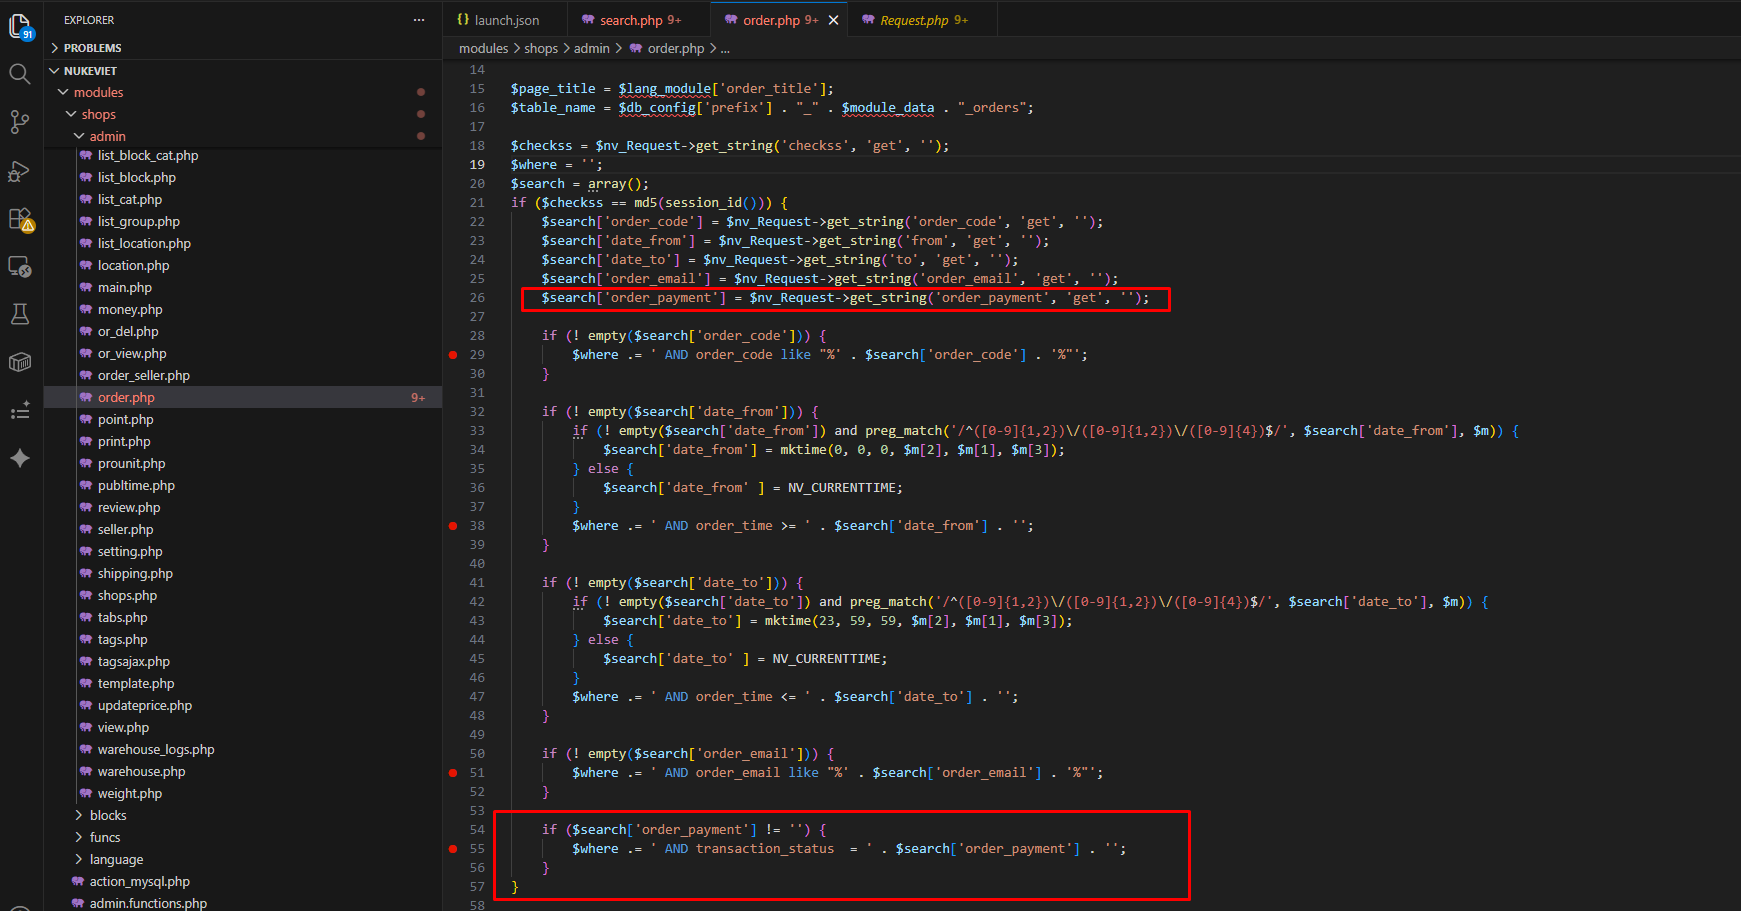Open the Testing flask icon
Screen dimensions: 1741x911
pos(20,314)
